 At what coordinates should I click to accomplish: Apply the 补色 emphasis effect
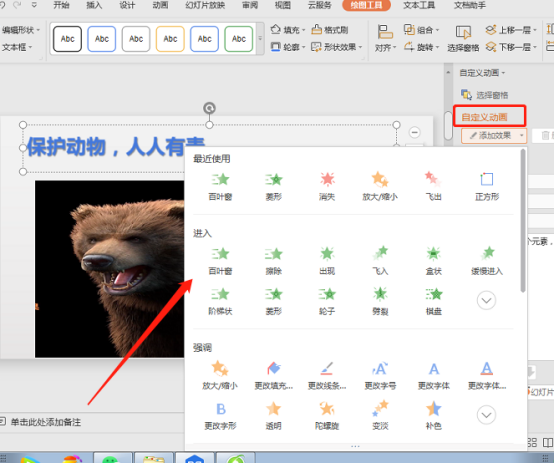(x=434, y=416)
